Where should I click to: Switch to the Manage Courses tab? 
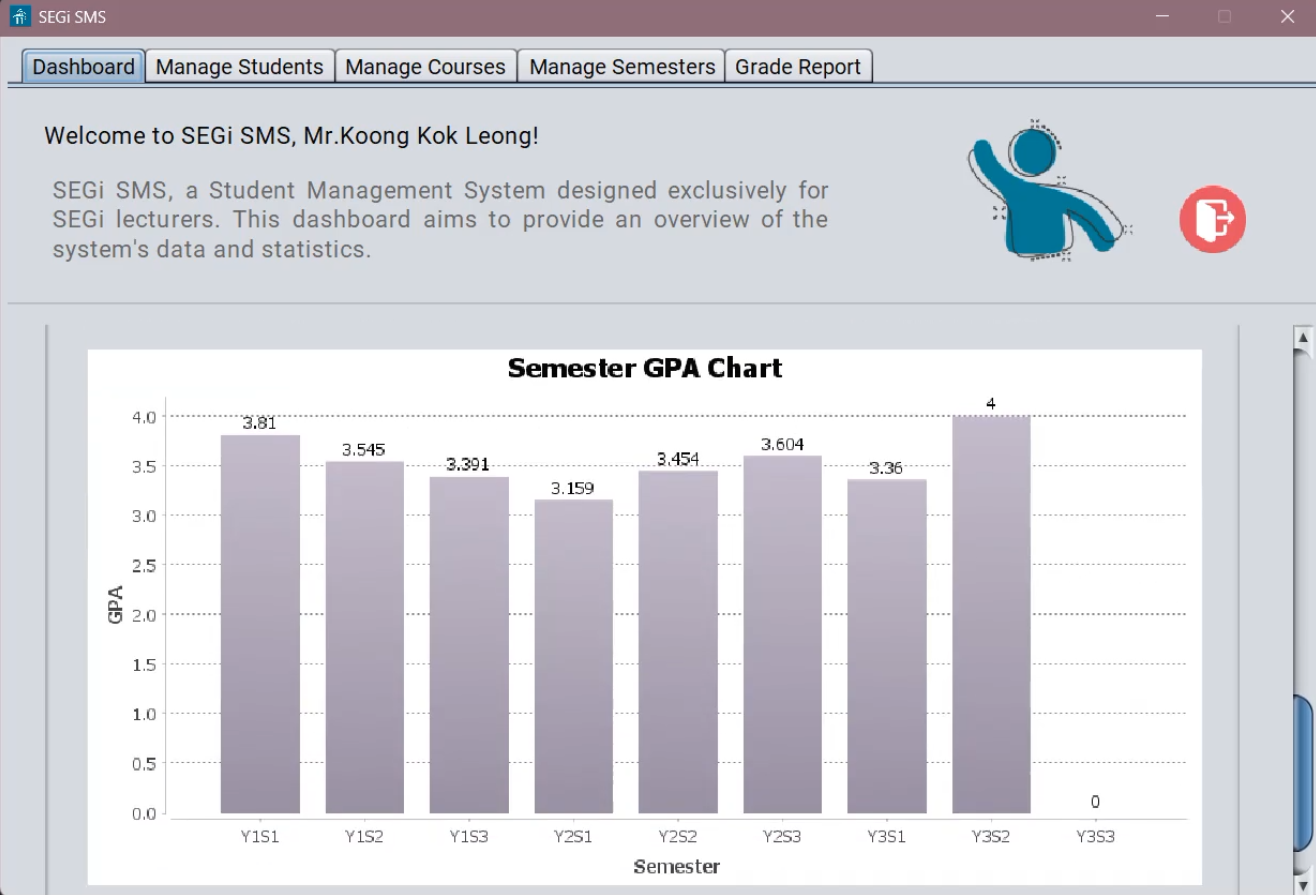point(425,67)
